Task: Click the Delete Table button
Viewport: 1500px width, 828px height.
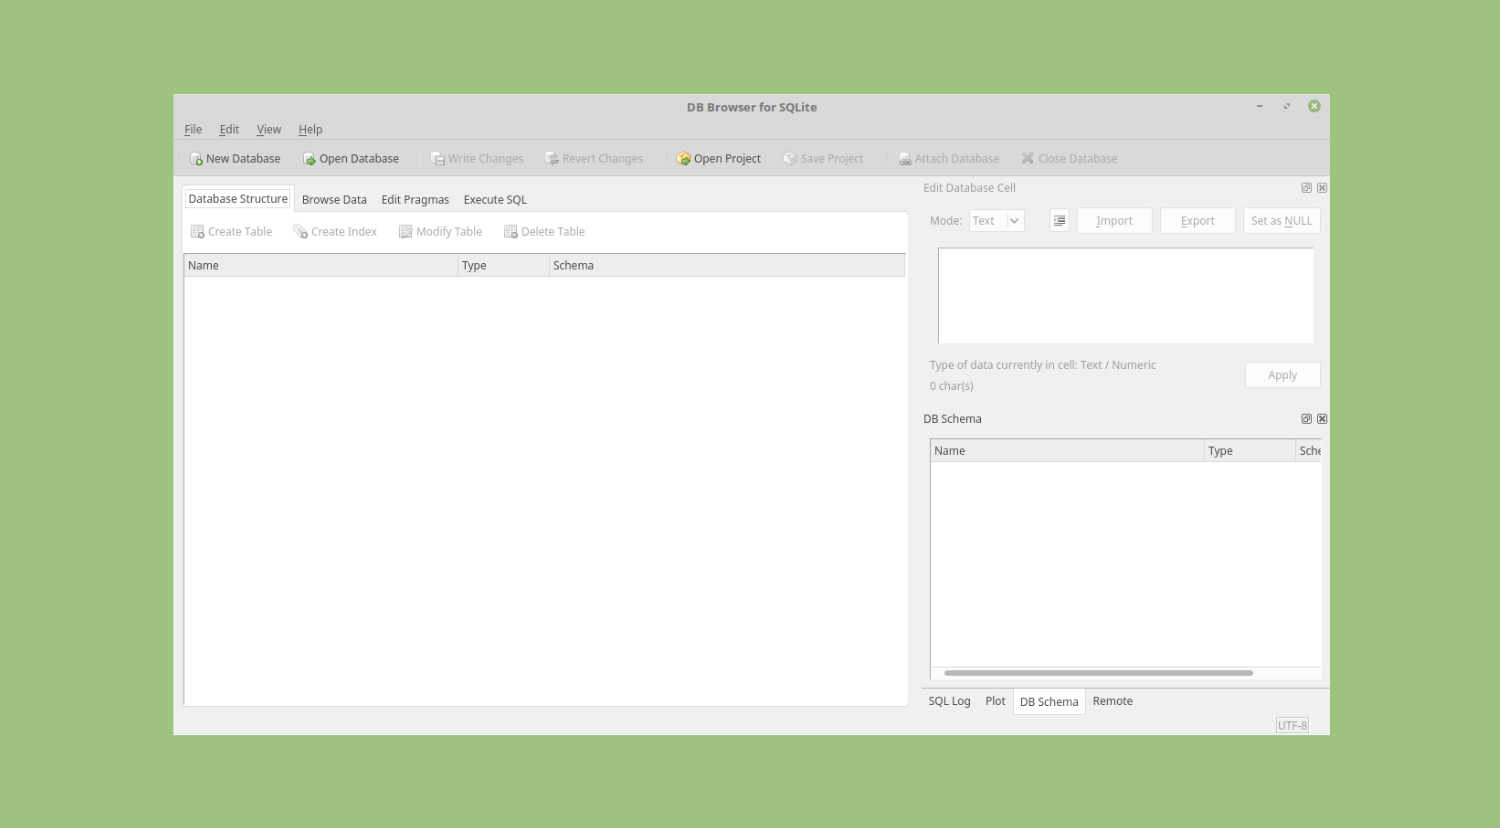Action: click(x=544, y=232)
